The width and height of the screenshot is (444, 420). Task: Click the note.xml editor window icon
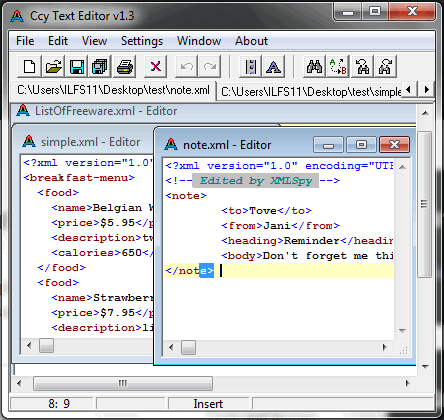[x=171, y=145]
